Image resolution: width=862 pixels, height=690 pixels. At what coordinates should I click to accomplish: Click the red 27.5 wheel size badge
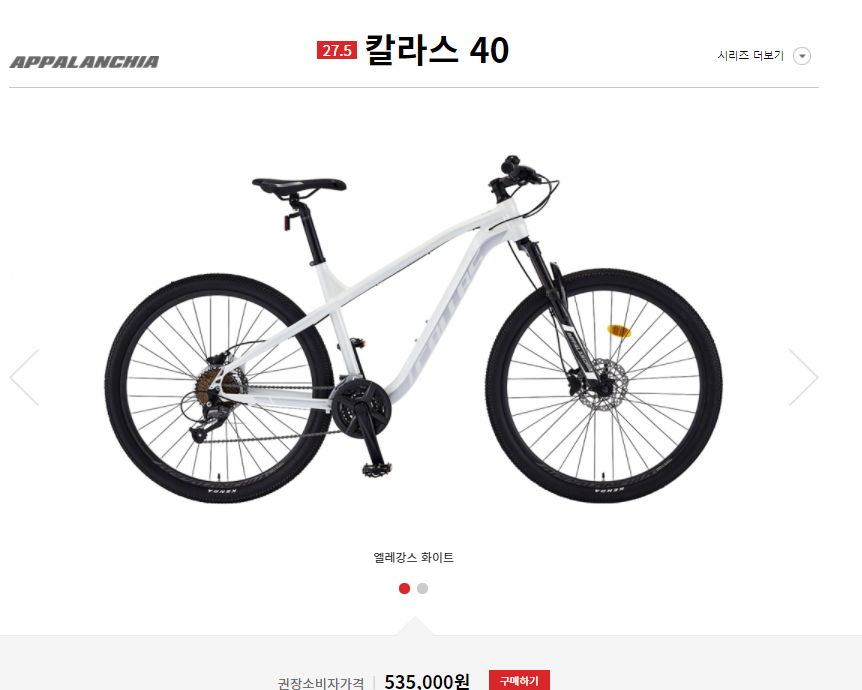click(x=336, y=50)
